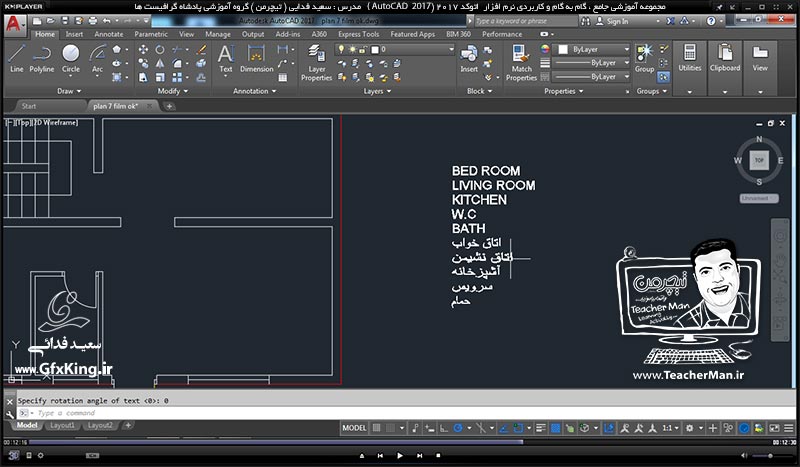The image size is (800, 467).
Task: Activate the Rotate tool in Modify
Action: (160, 50)
